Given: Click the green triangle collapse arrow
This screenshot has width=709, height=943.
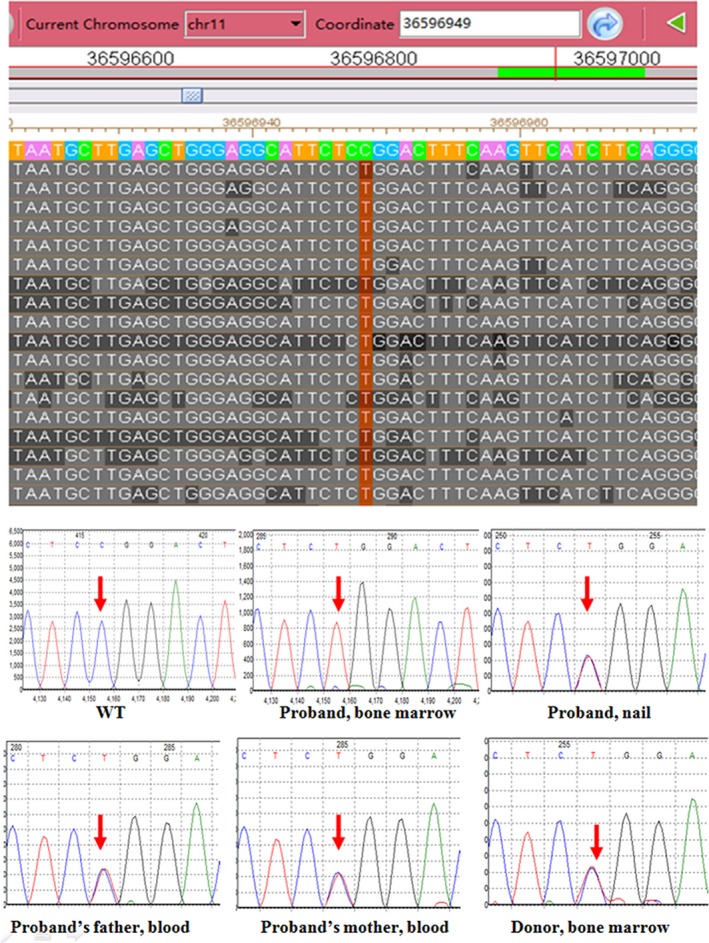Looking at the screenshot, I should click(x=676, y=24).
